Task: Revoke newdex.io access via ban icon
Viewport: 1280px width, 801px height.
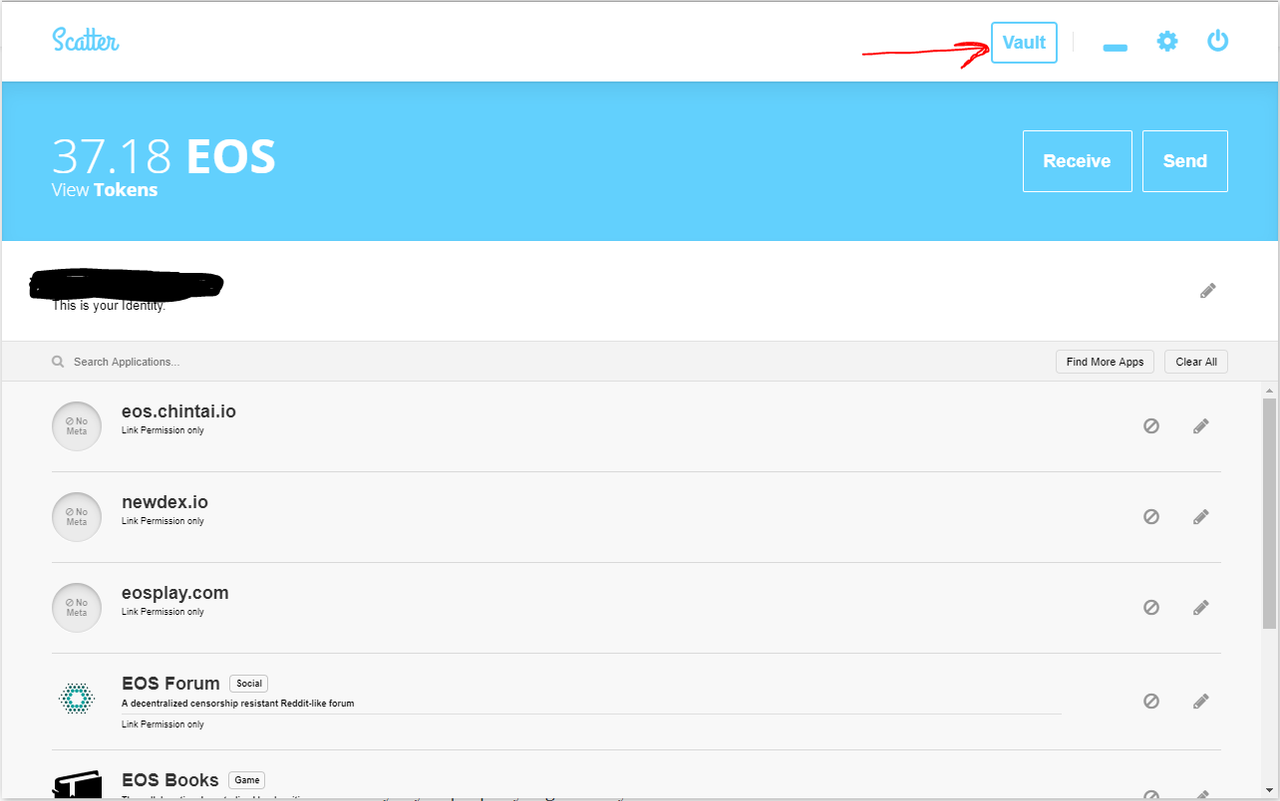Action: 1151,517
